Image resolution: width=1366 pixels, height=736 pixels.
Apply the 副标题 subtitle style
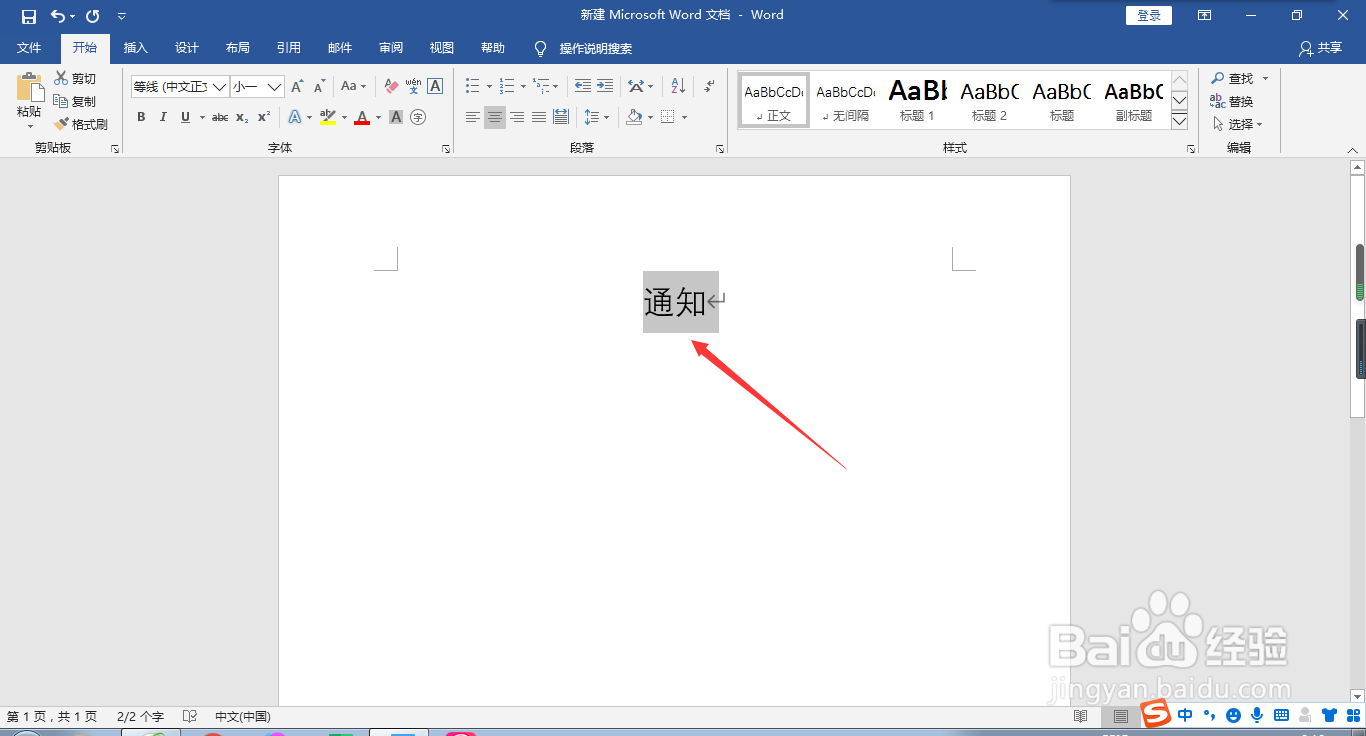click(1134, 100)
